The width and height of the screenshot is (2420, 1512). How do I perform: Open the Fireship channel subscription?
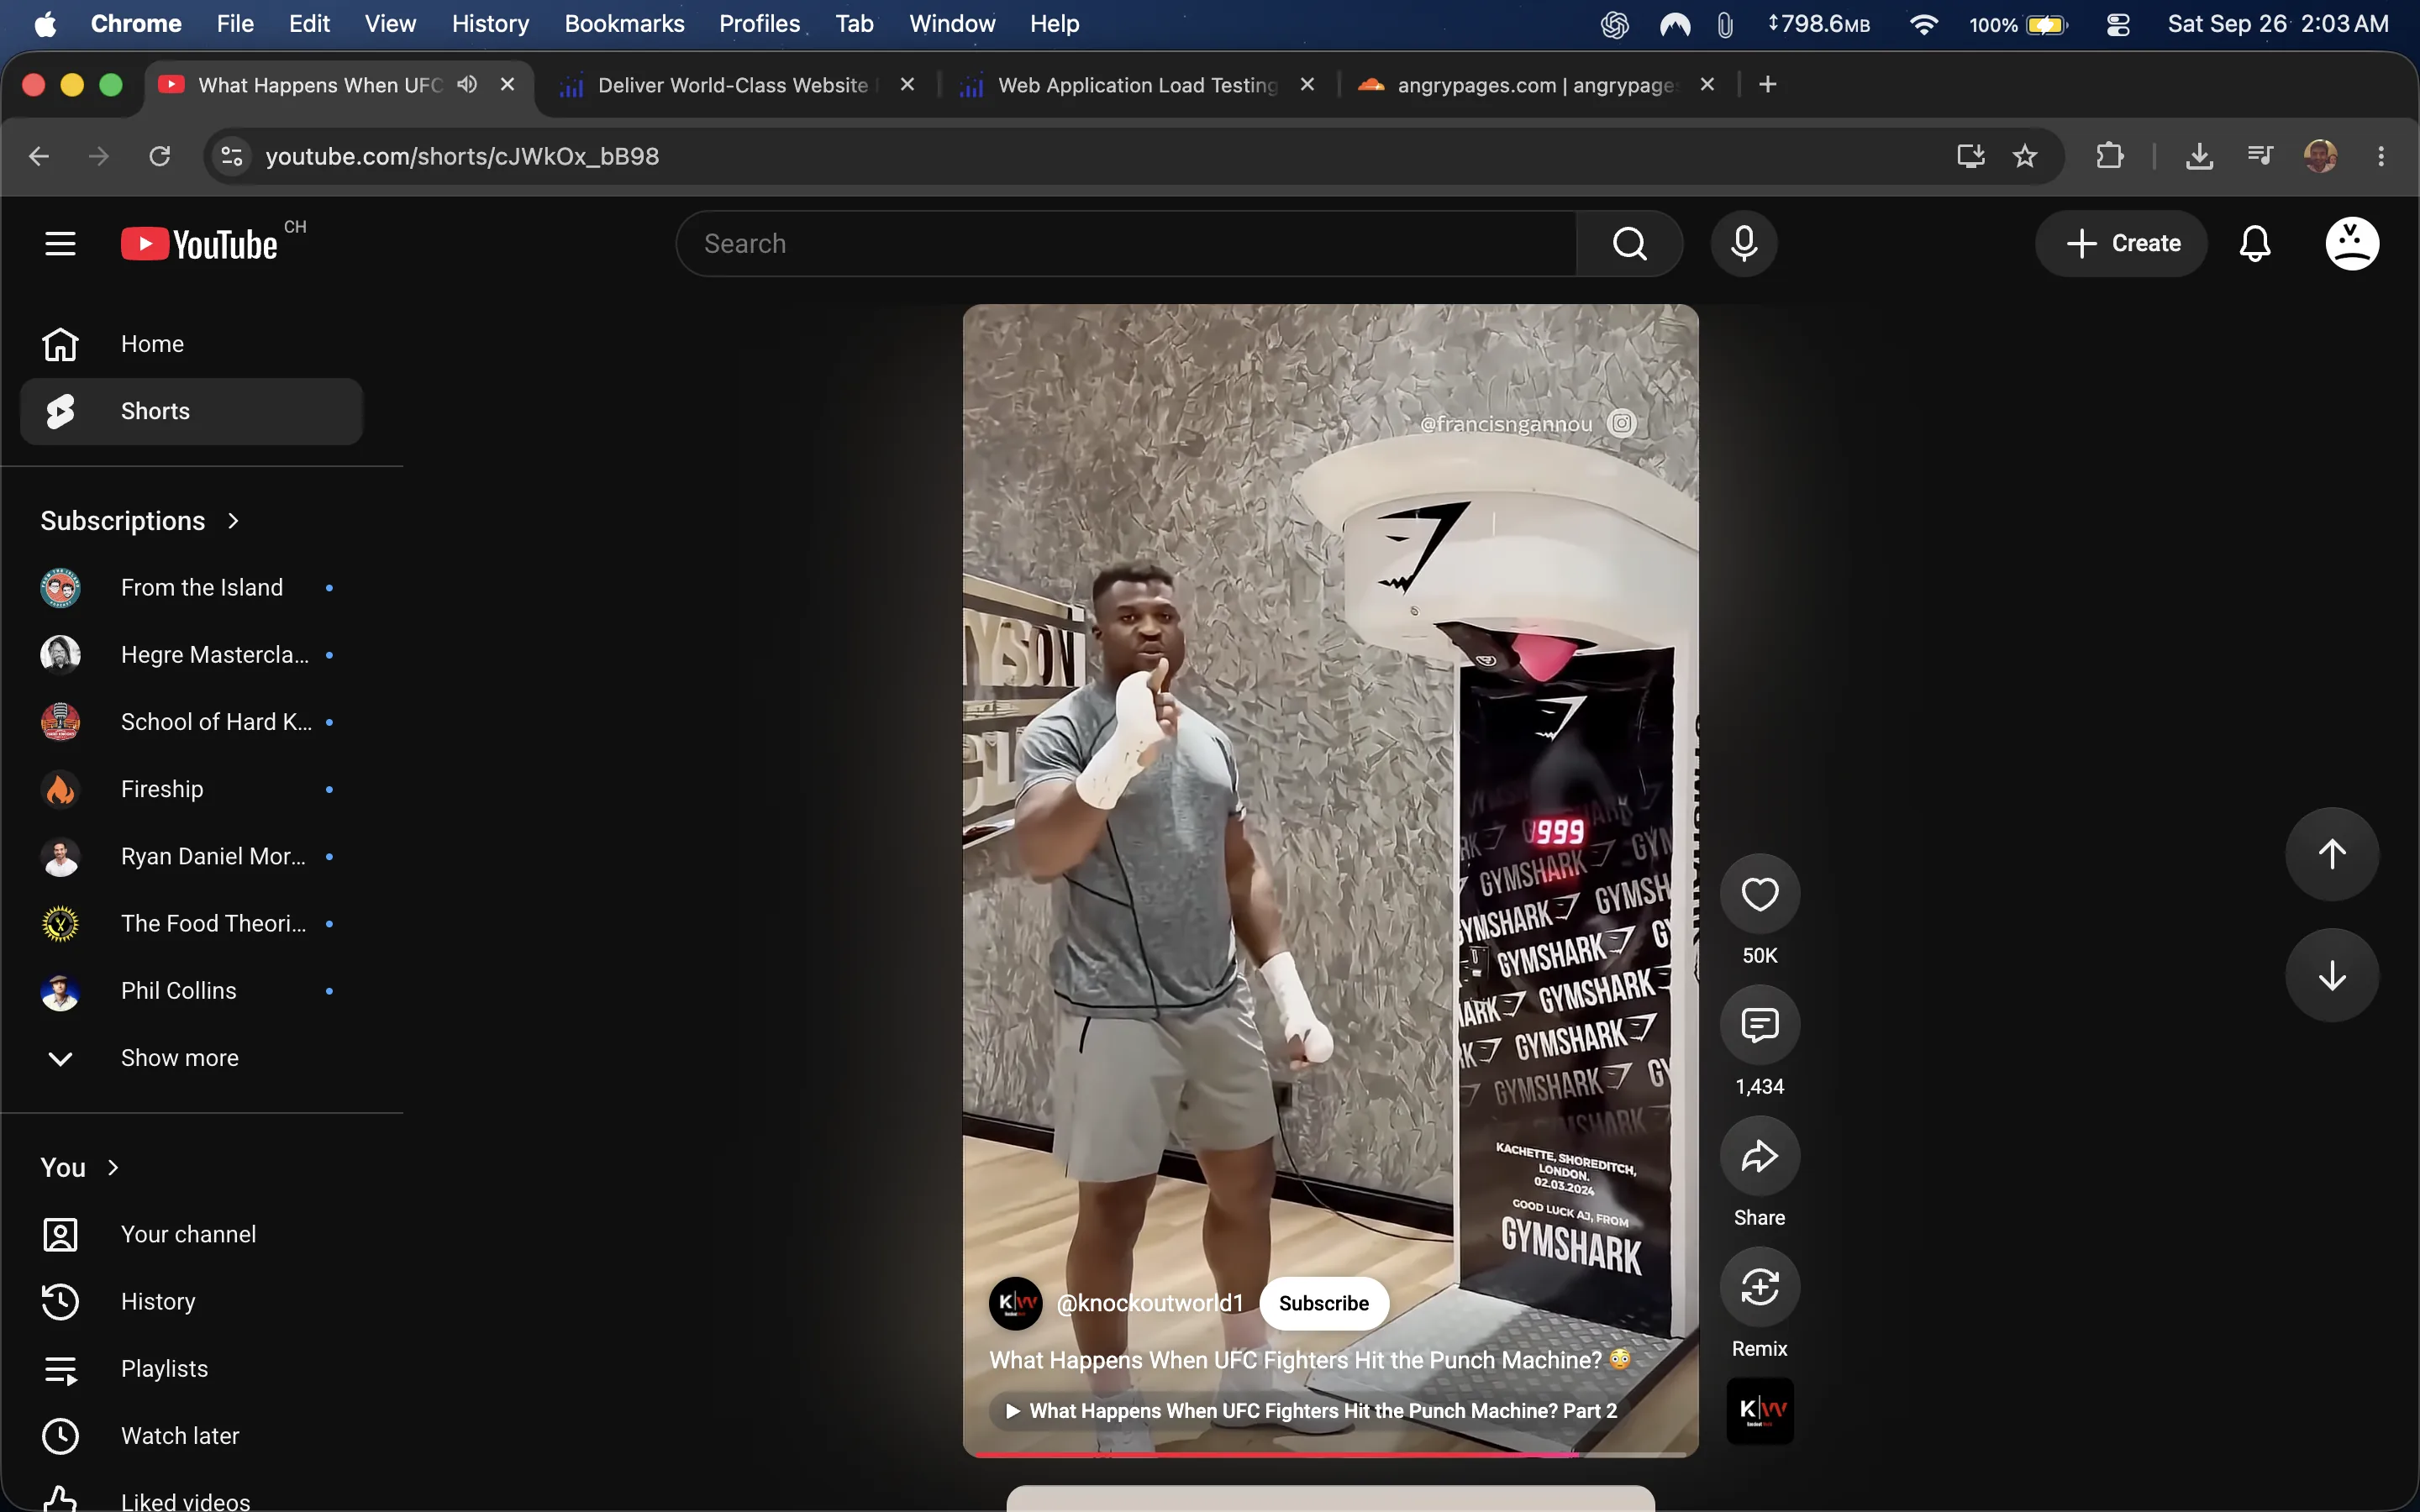pyautogui.click(x=192, y=789)
